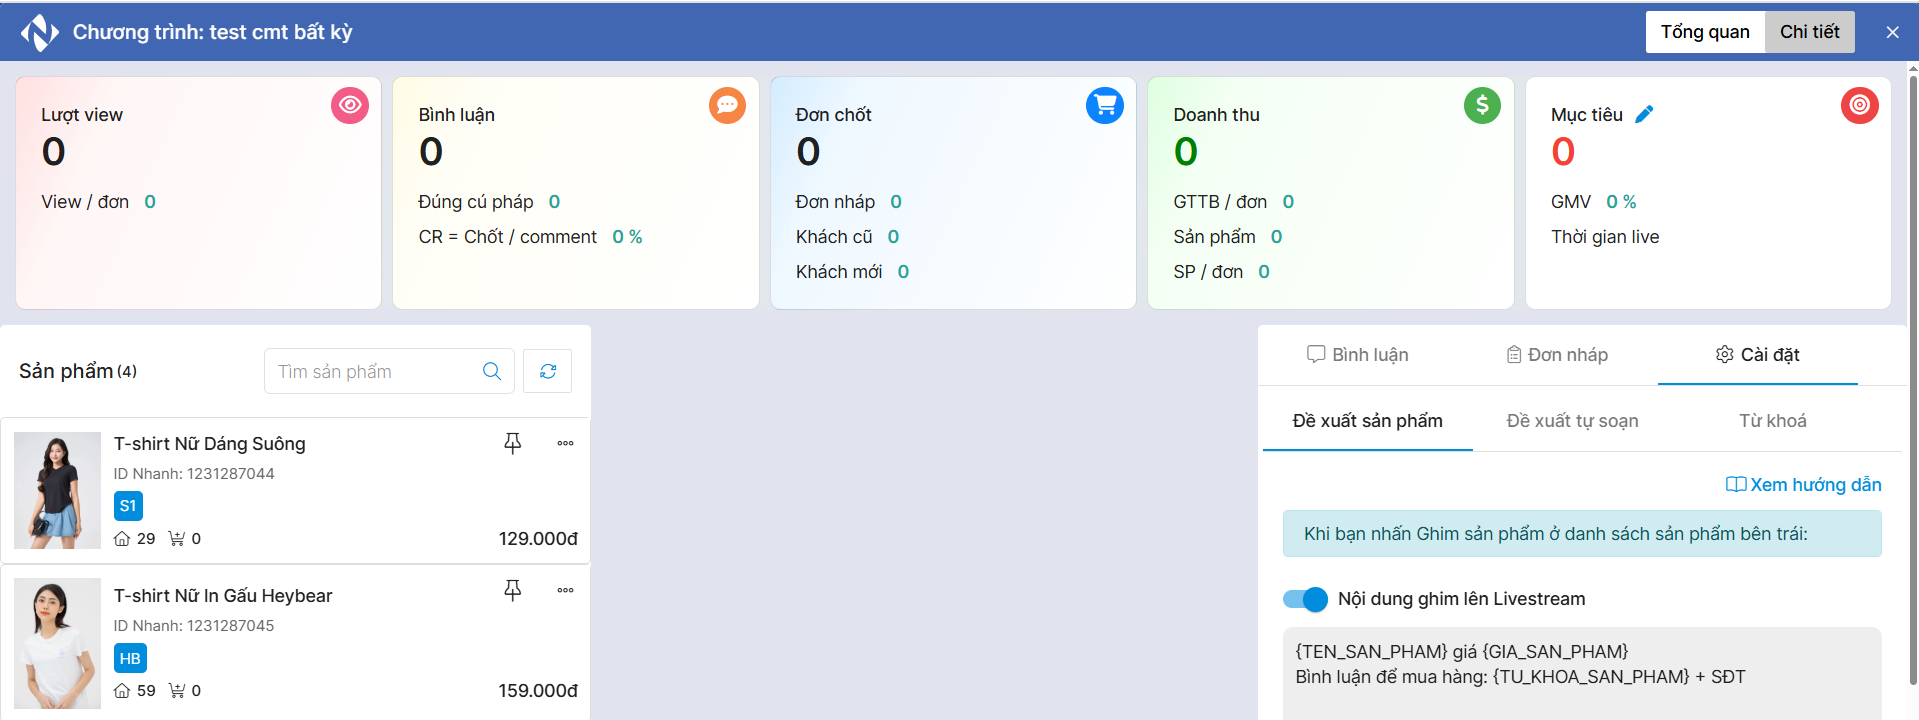Click the Sản phẩm (4) heading
Viewport: 1919px width, 720px height.
coord(78,371)
